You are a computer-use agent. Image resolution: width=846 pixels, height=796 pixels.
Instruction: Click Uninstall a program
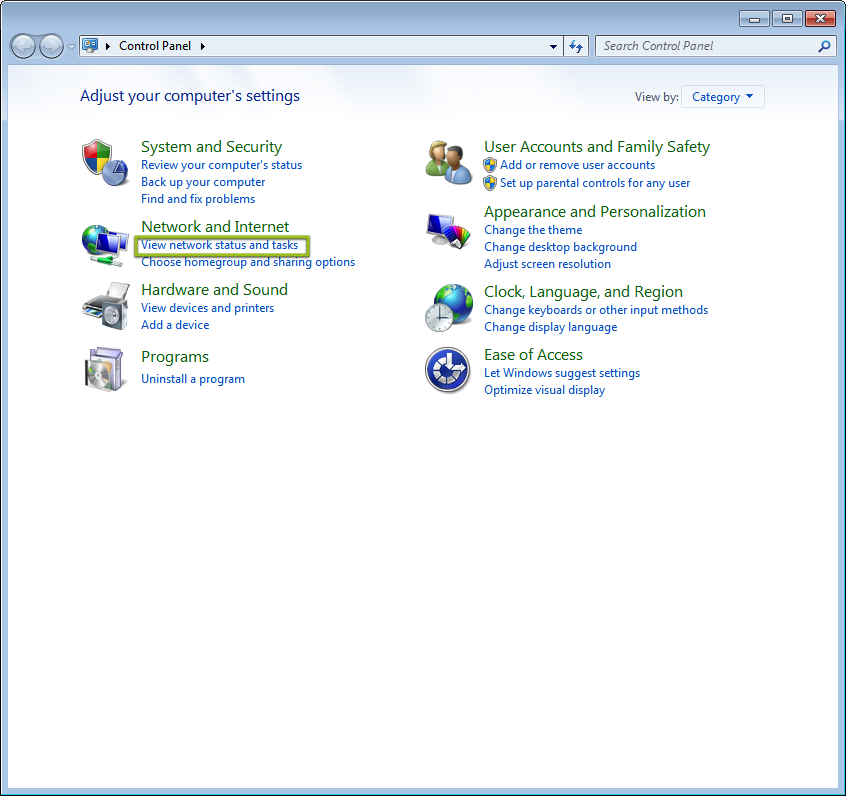193,379
